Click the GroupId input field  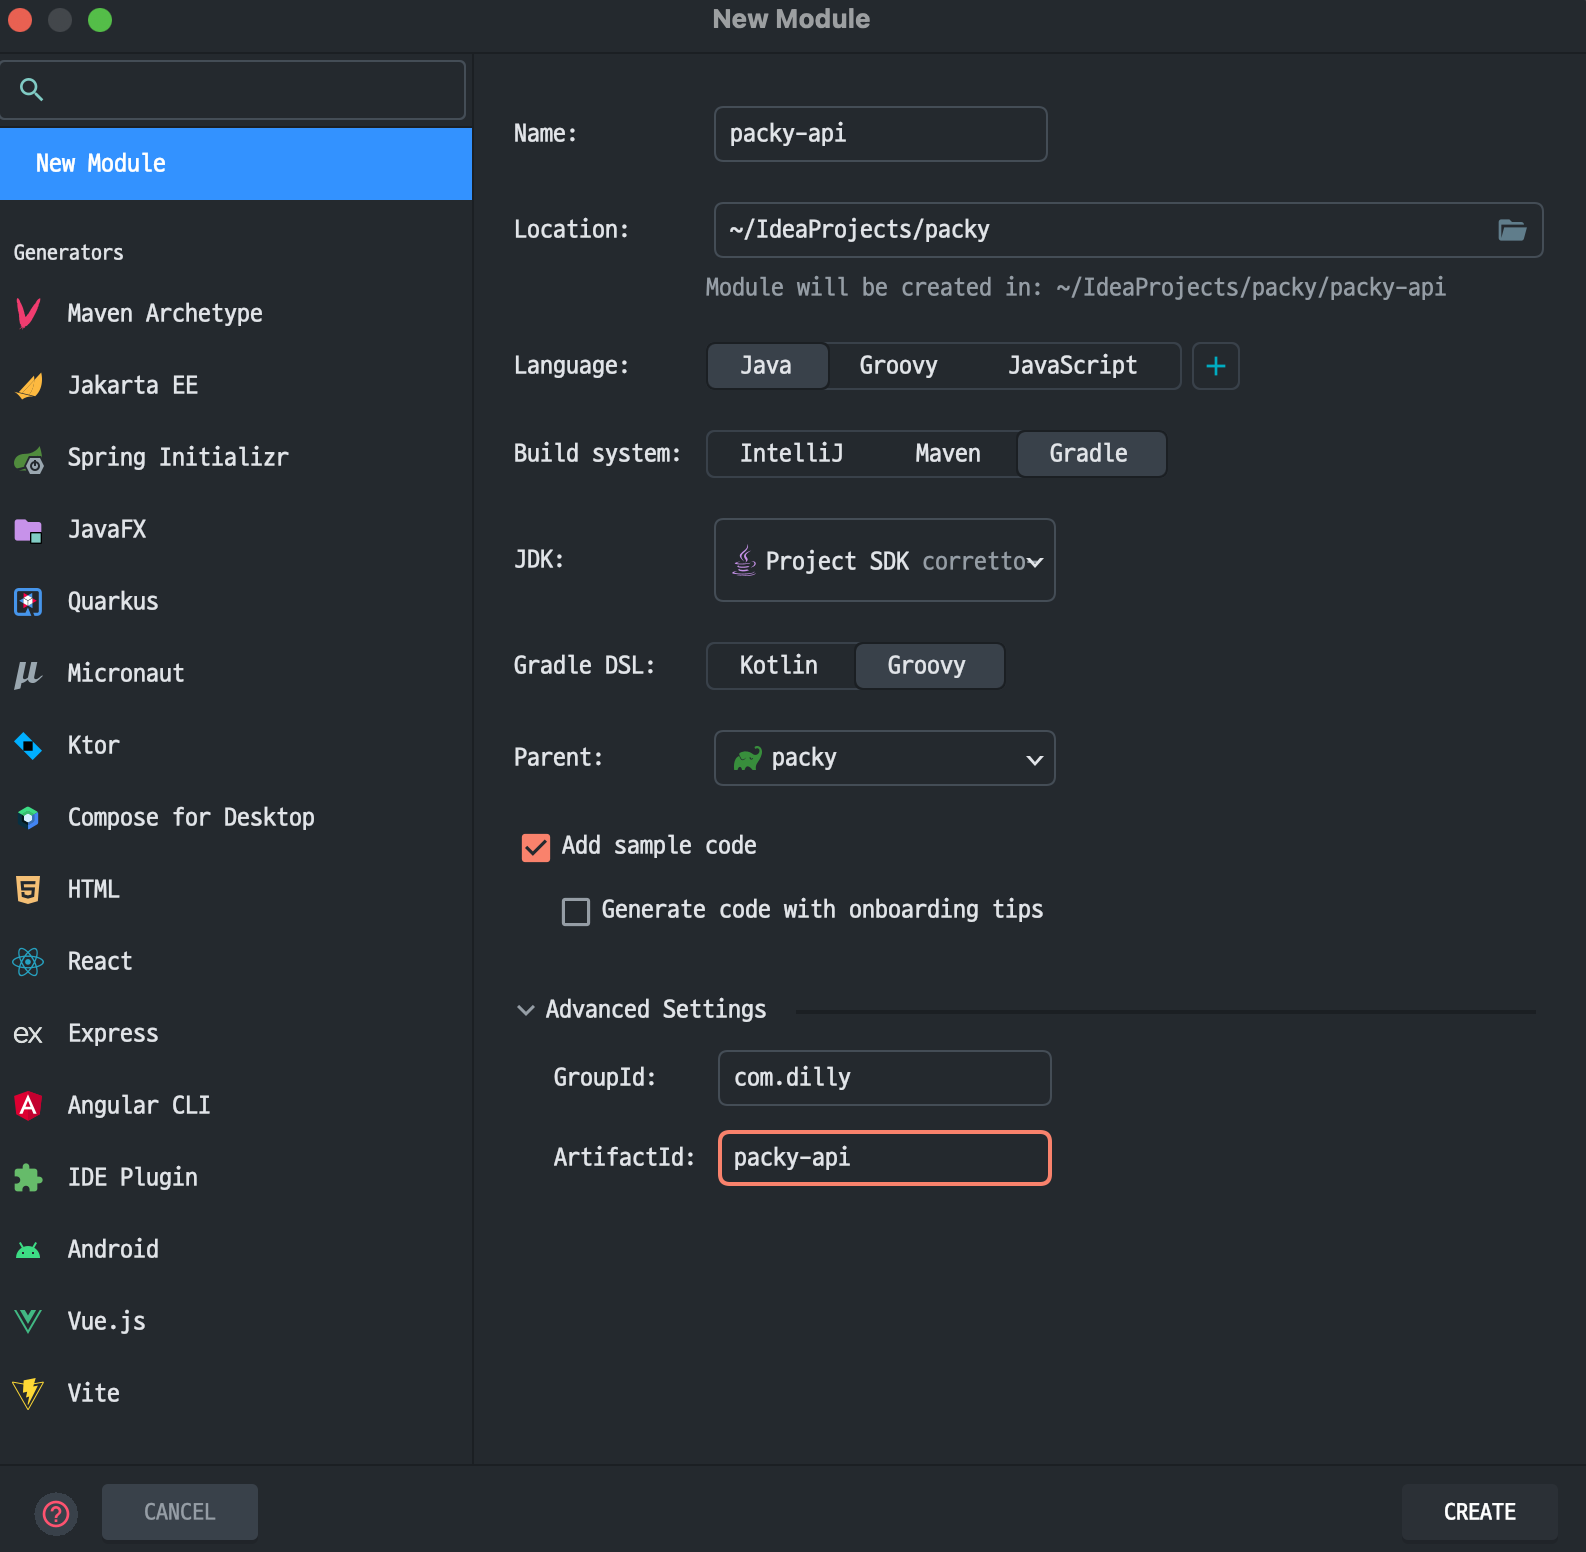click(x=885, y=1078)
